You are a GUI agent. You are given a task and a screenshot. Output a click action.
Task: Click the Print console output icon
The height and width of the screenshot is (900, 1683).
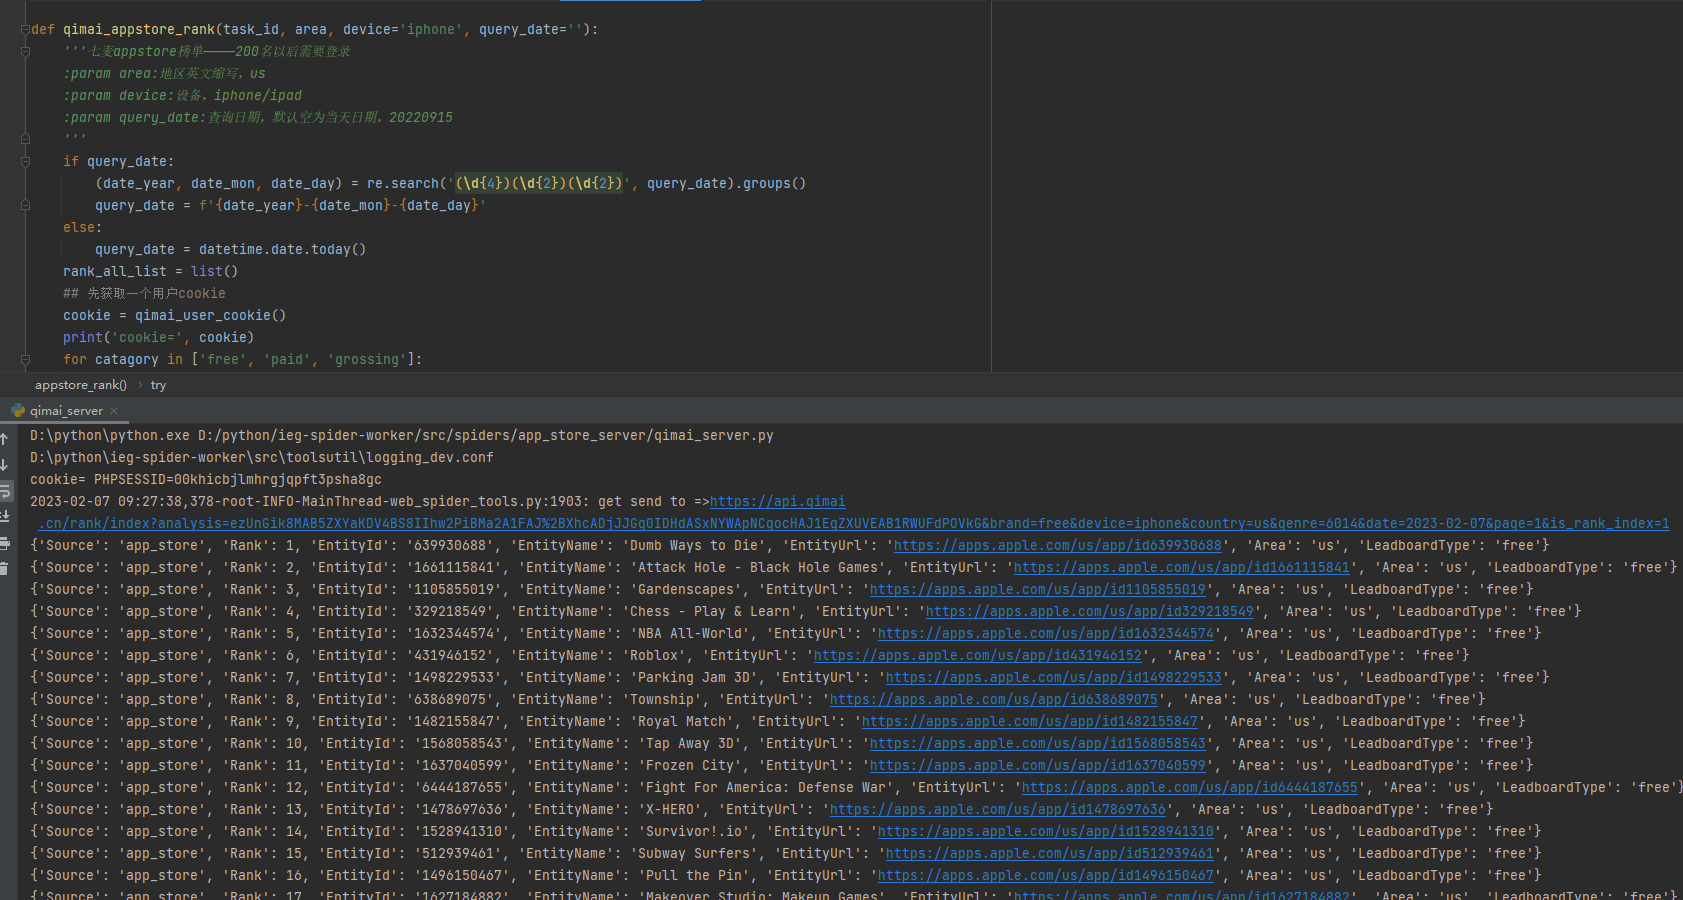coord(4,543)
